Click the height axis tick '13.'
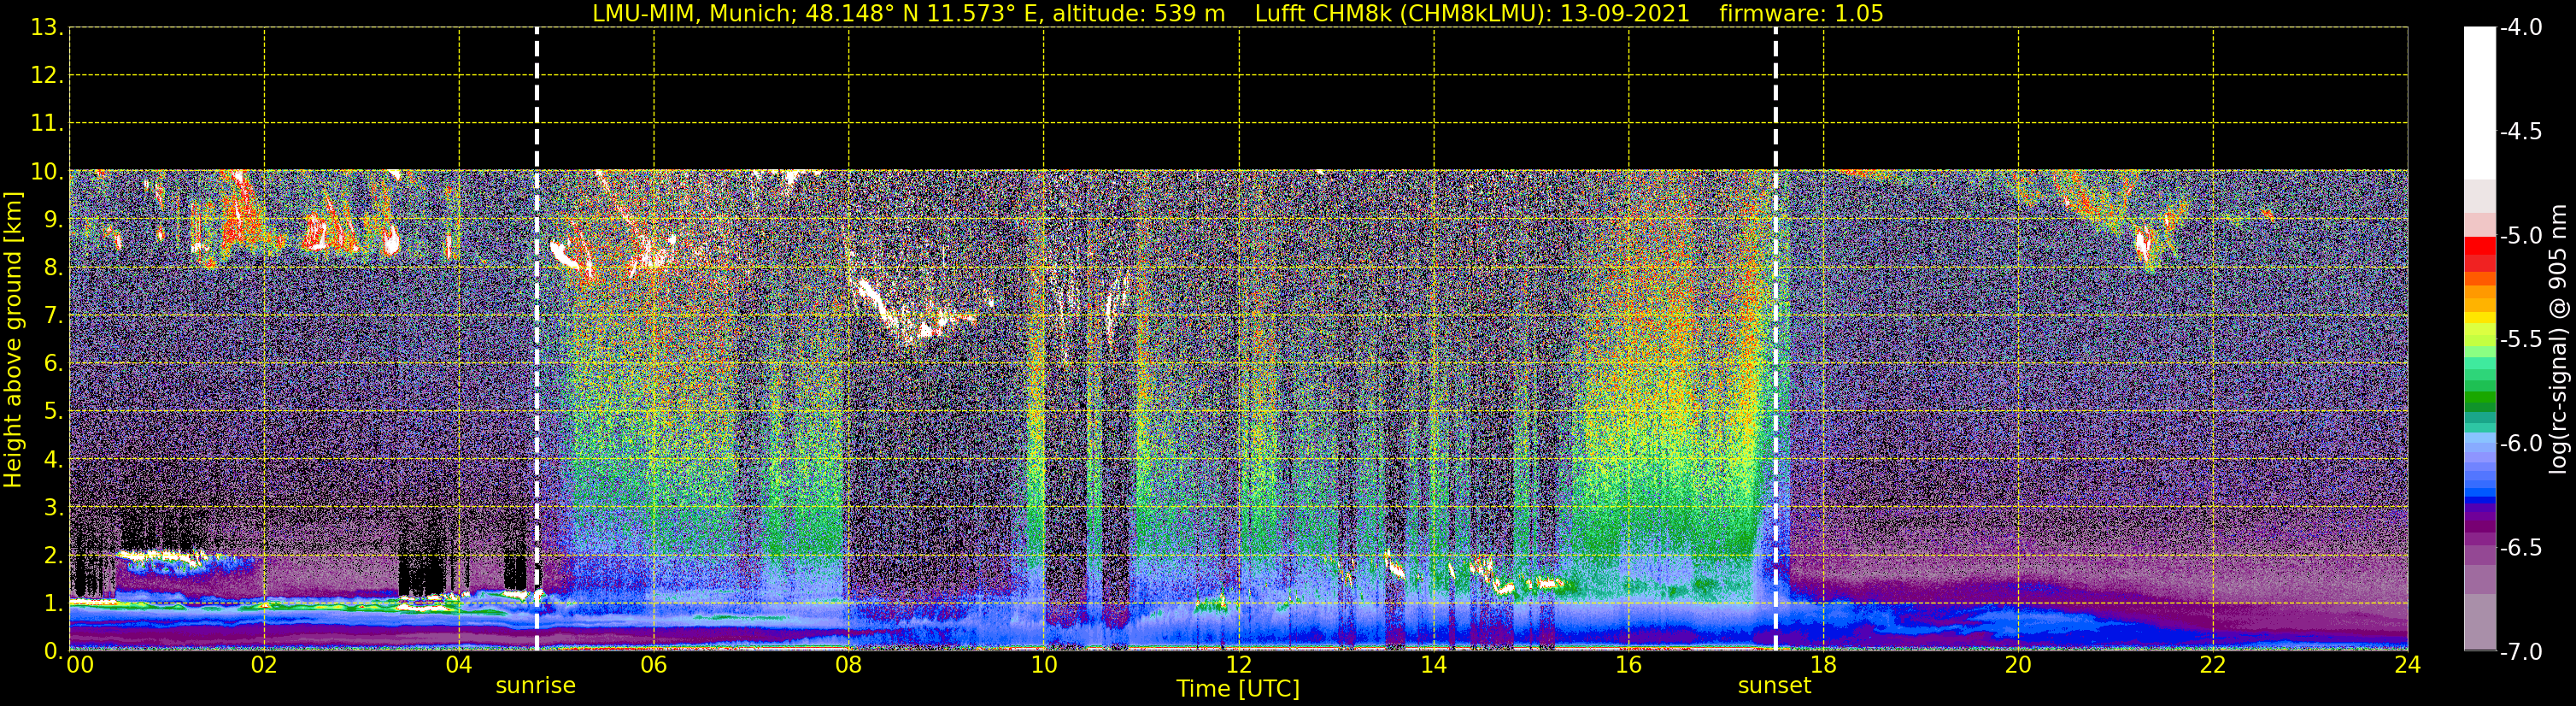 47,27
